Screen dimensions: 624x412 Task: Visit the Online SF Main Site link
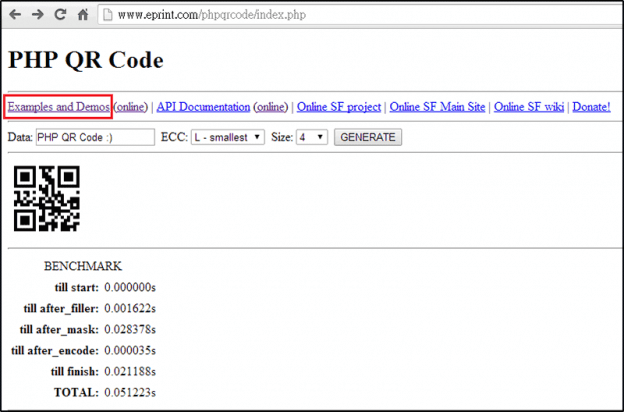(438, 106)
